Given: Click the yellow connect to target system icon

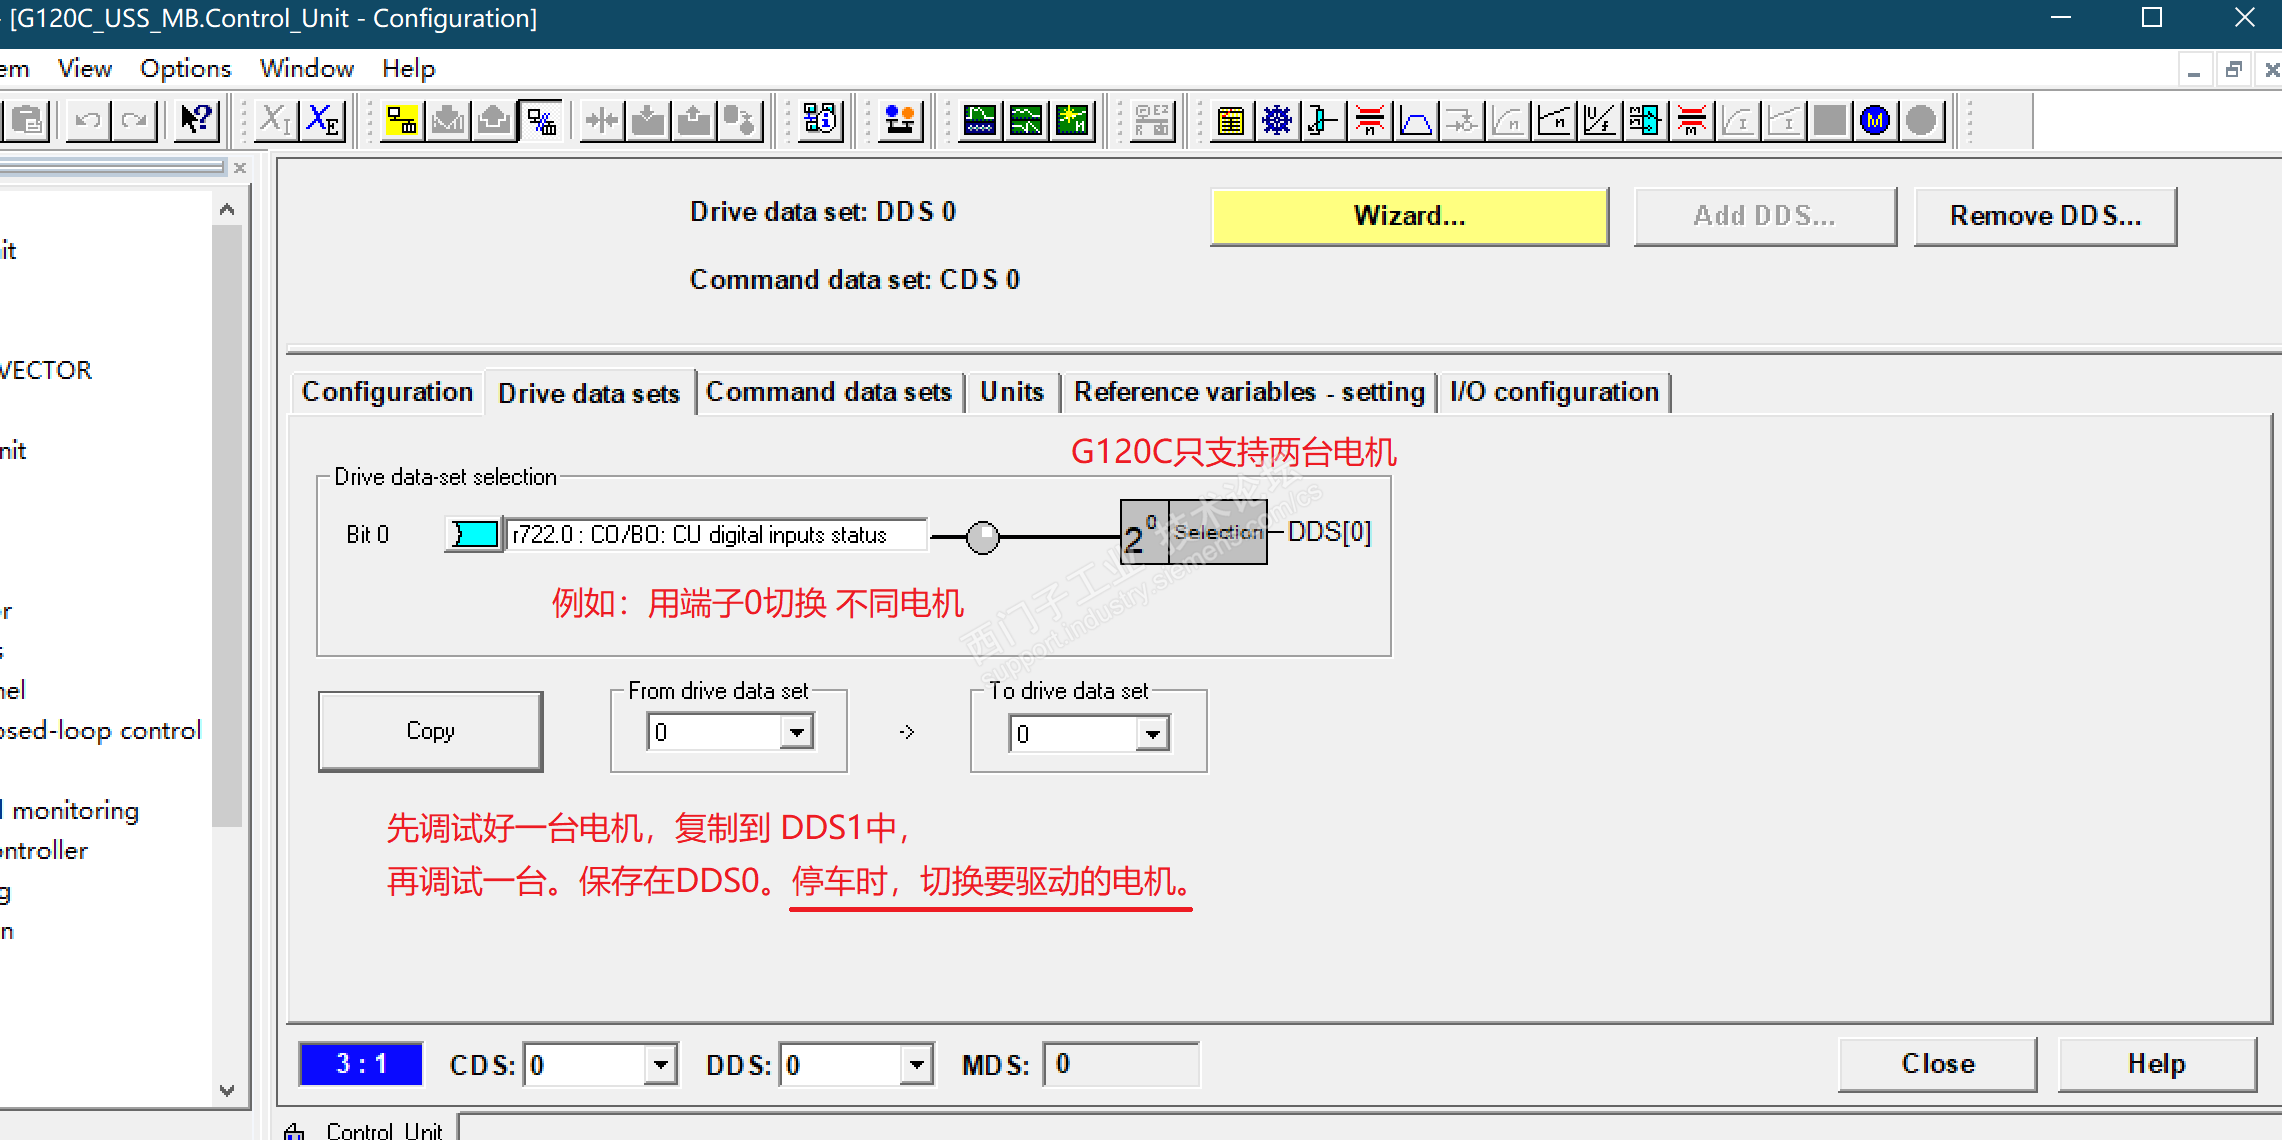Looking at the screenshot, I should [402, 121].
